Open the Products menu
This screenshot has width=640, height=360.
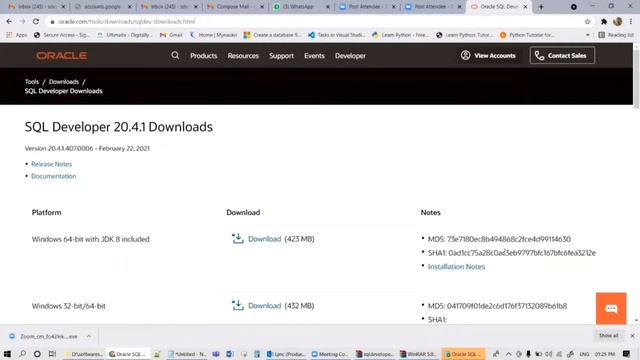pyautogui.click(x=203, y=56)
